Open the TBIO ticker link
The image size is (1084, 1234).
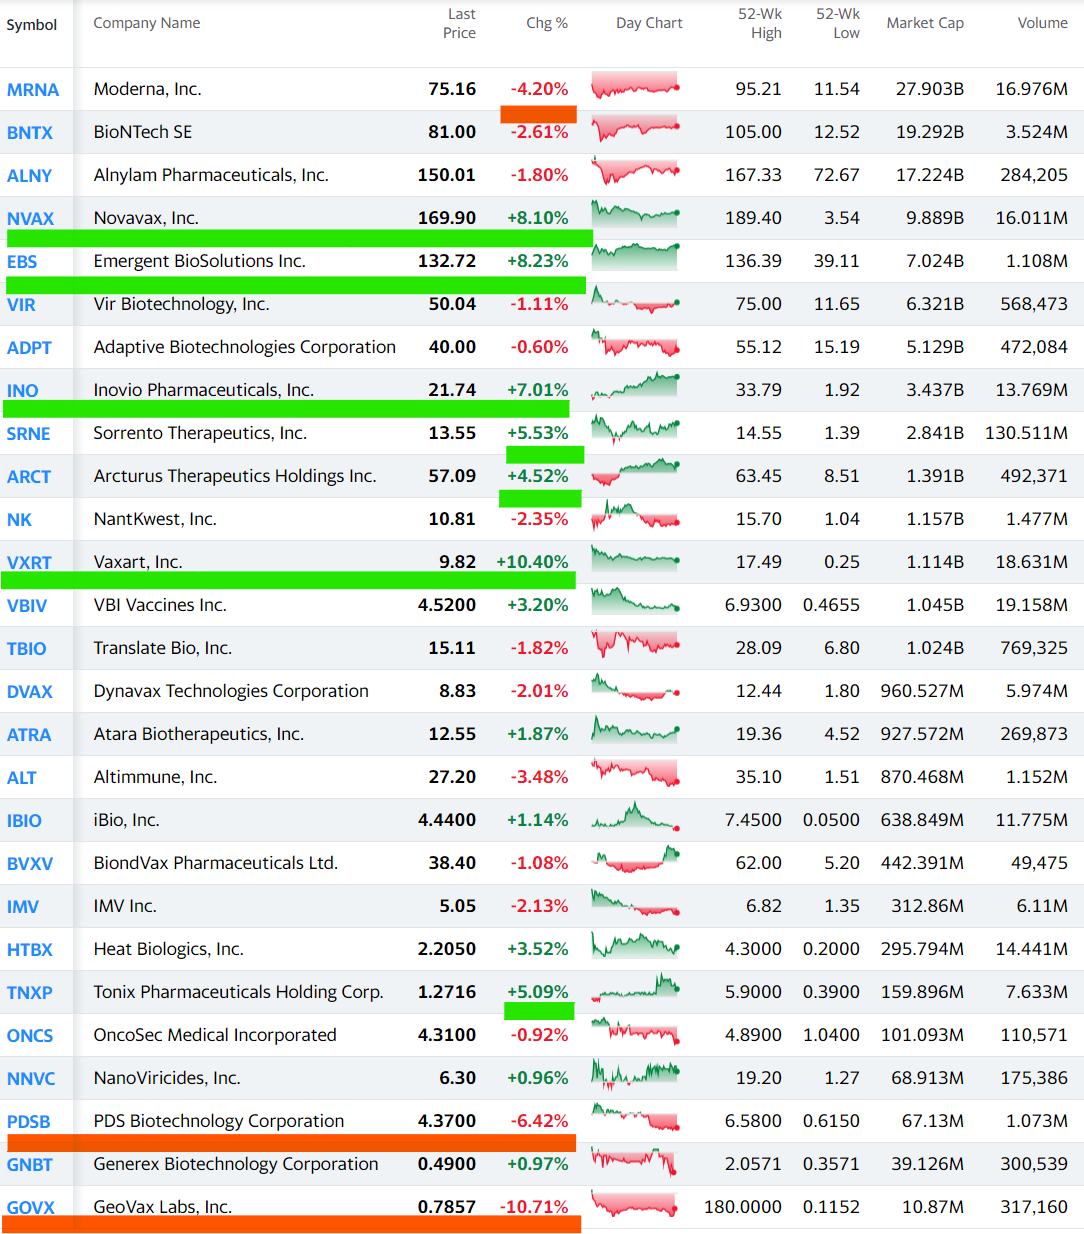(x=26, y=649)
